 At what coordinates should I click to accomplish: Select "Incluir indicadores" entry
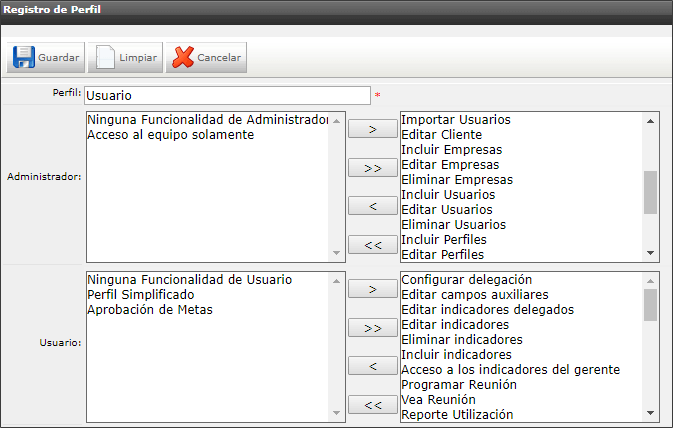(x=456, y=355)
